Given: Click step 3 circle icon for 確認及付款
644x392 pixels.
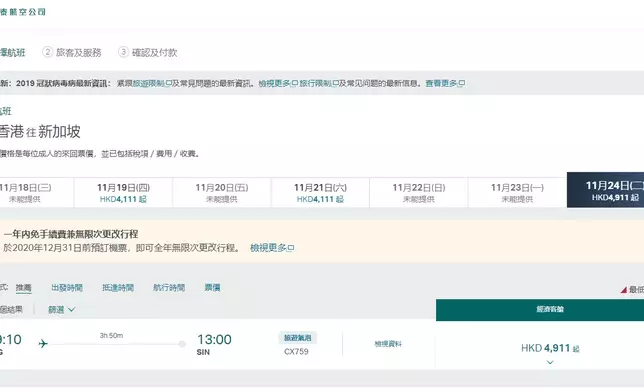Looking at the screenshot, I should [x=123, y=52].
